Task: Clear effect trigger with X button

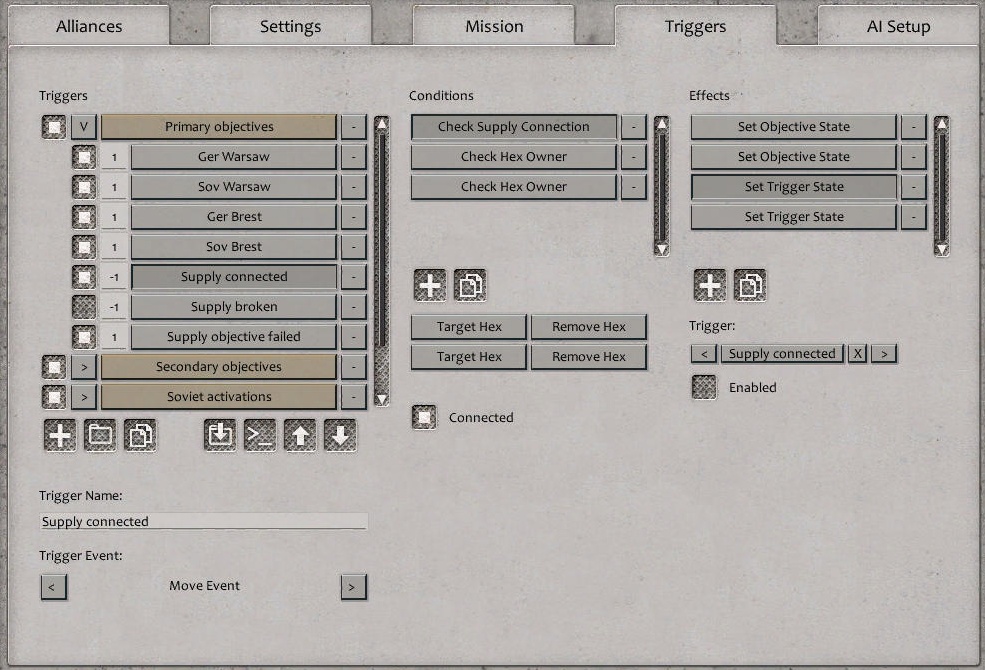Action: (857, 354)
